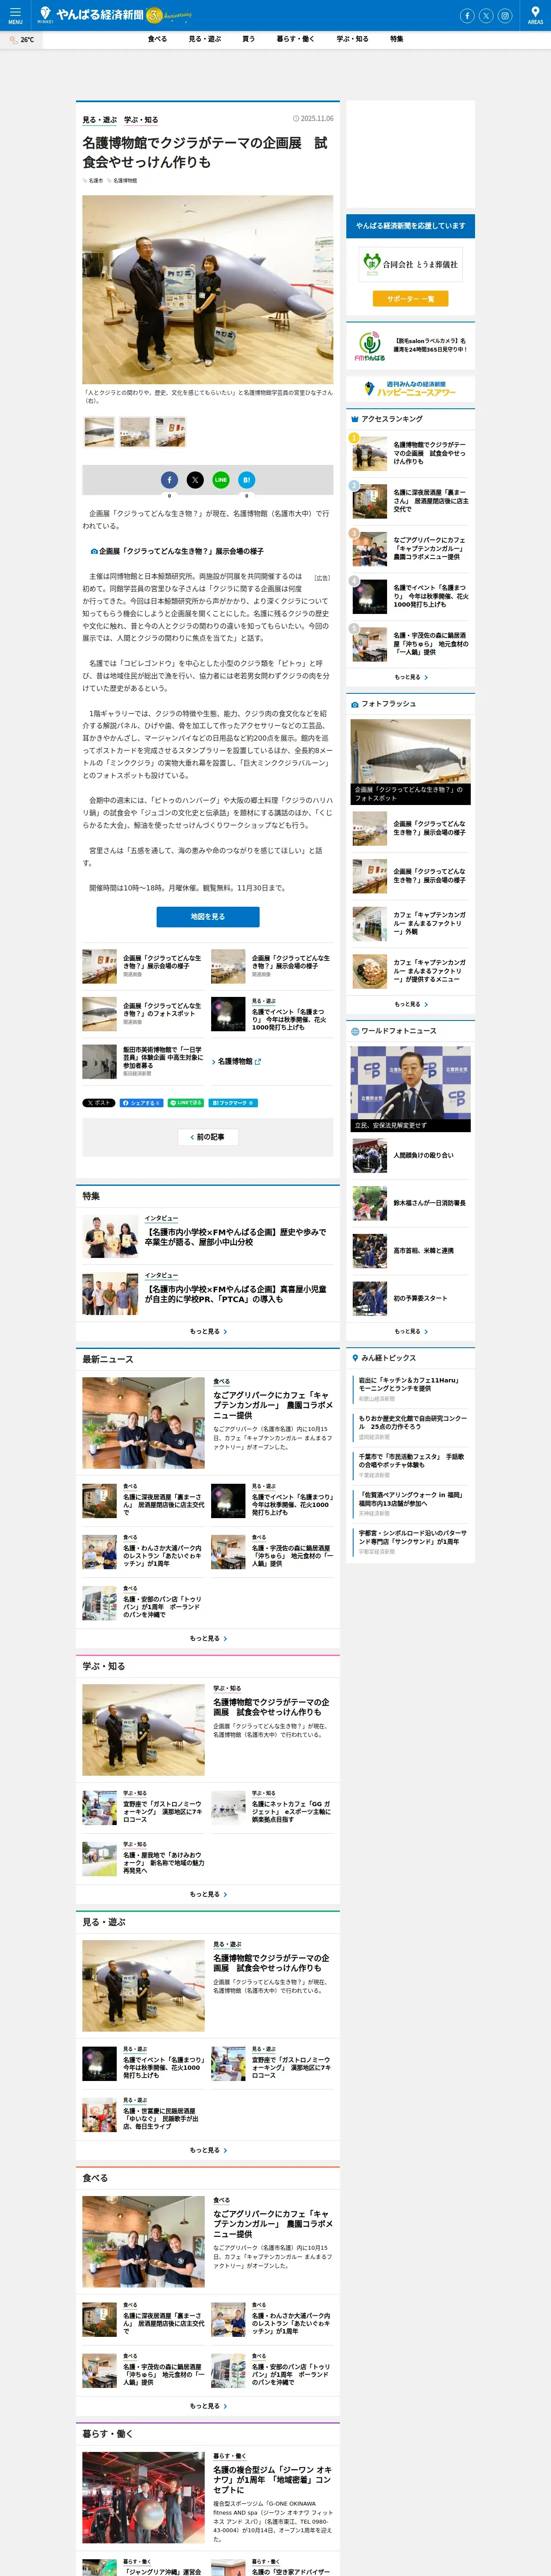
Task: Open the 名護博物館 external link
Action: 237,1062
